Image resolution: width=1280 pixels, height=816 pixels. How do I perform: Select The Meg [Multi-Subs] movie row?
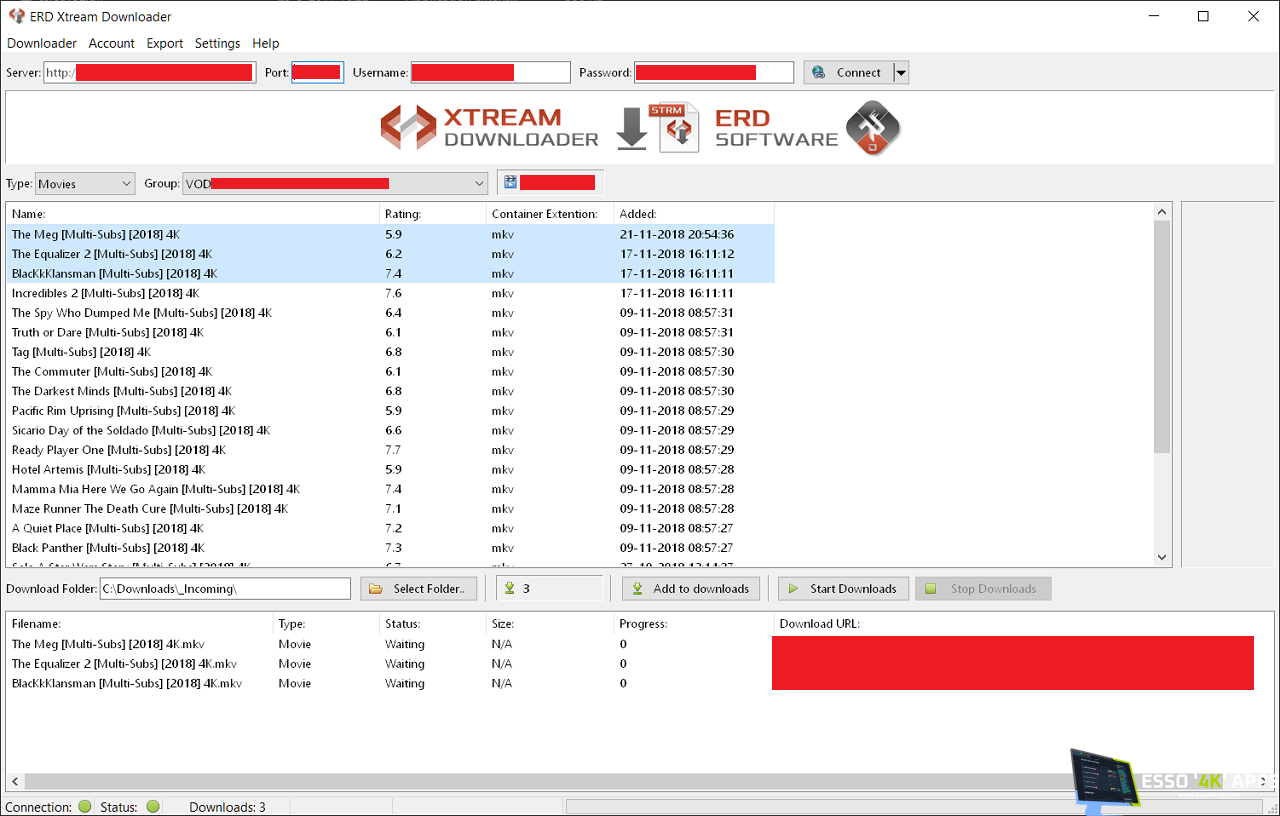tap(96, 234)
